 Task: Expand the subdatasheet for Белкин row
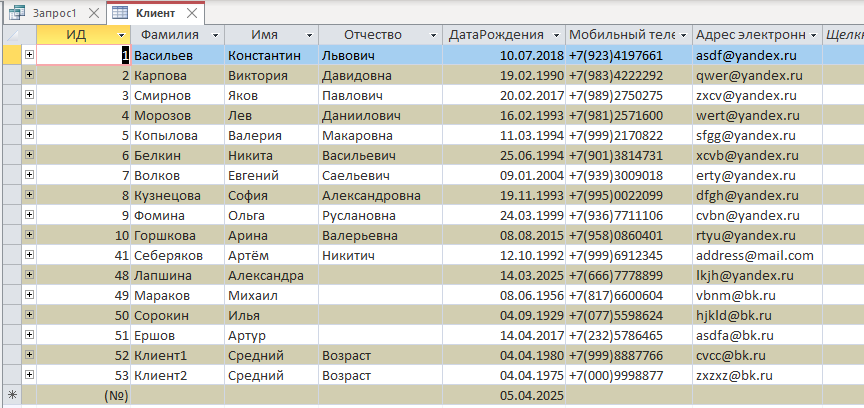tap(29, 155)
